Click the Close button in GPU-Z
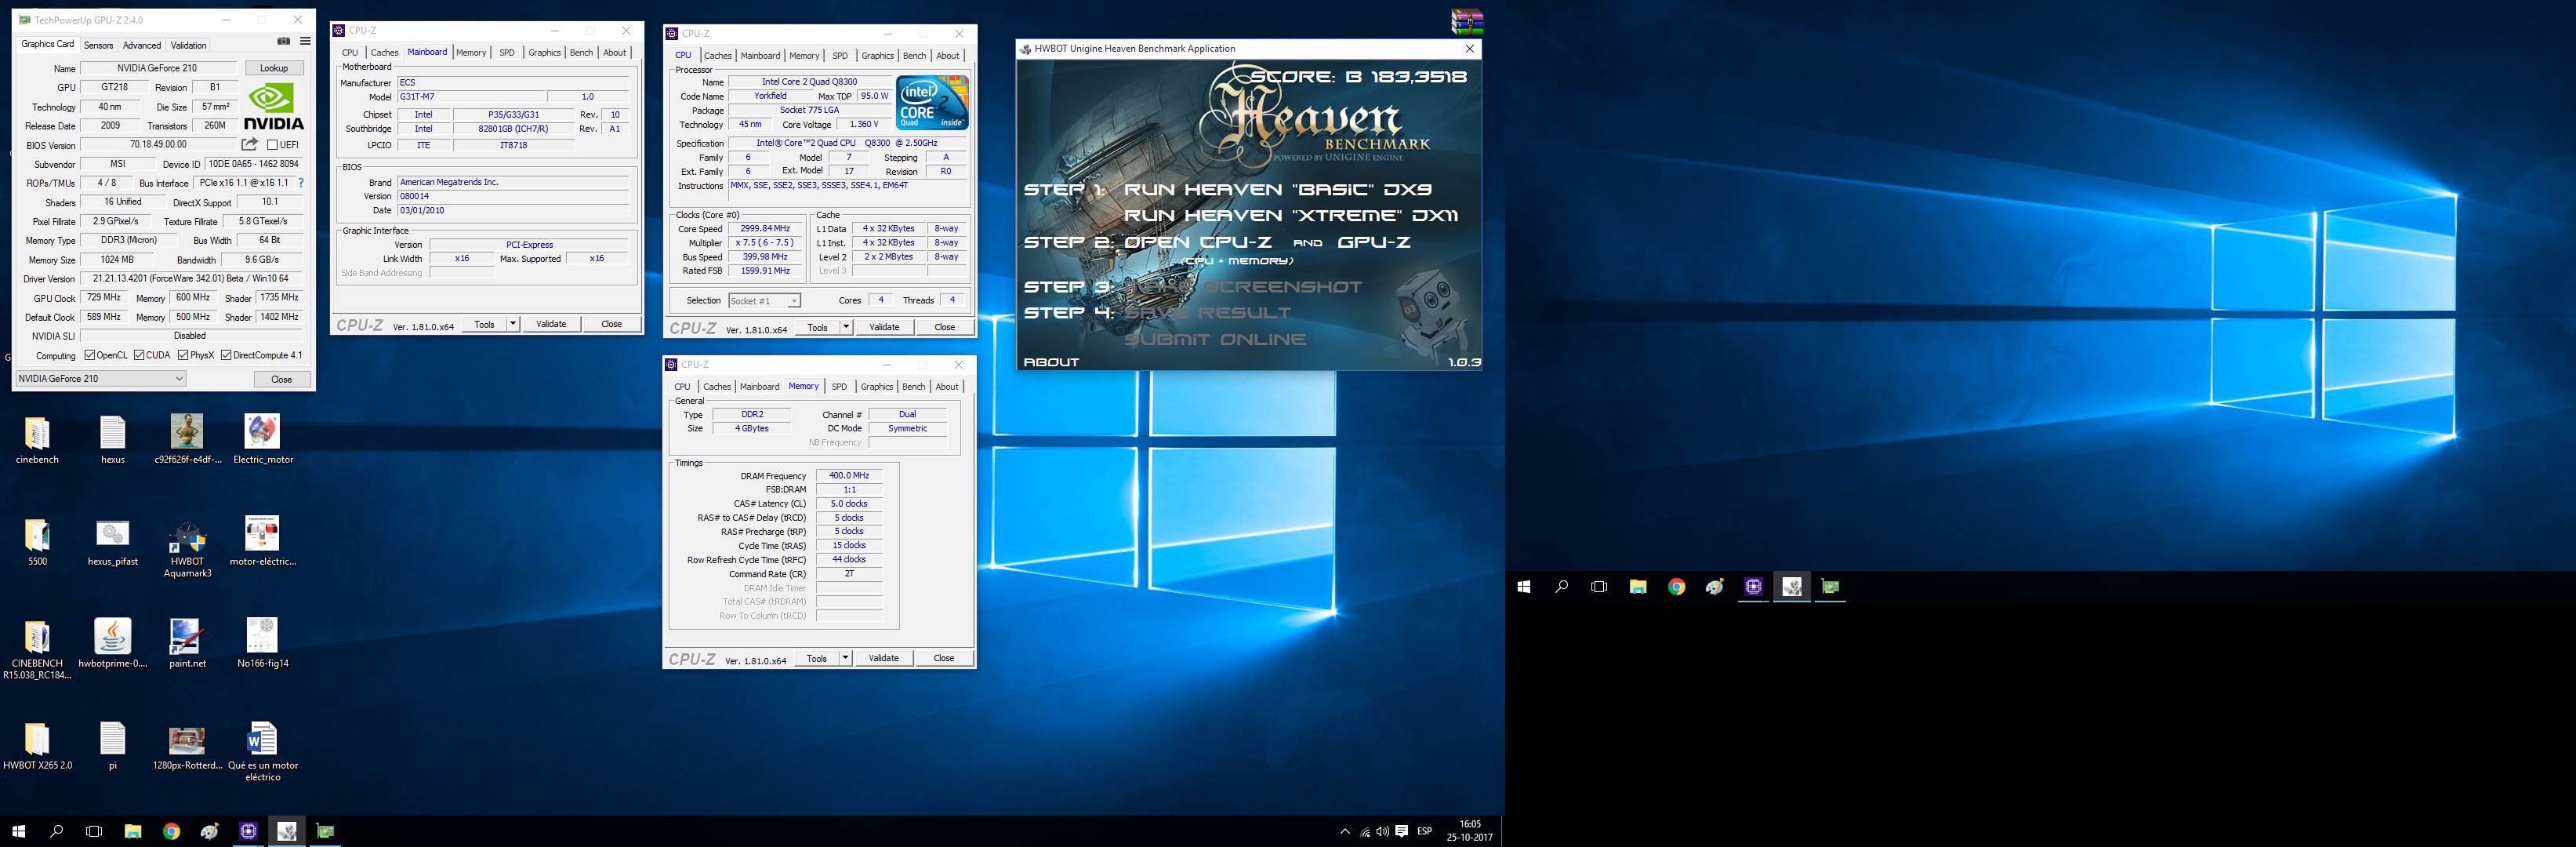 tap(282, 379)
